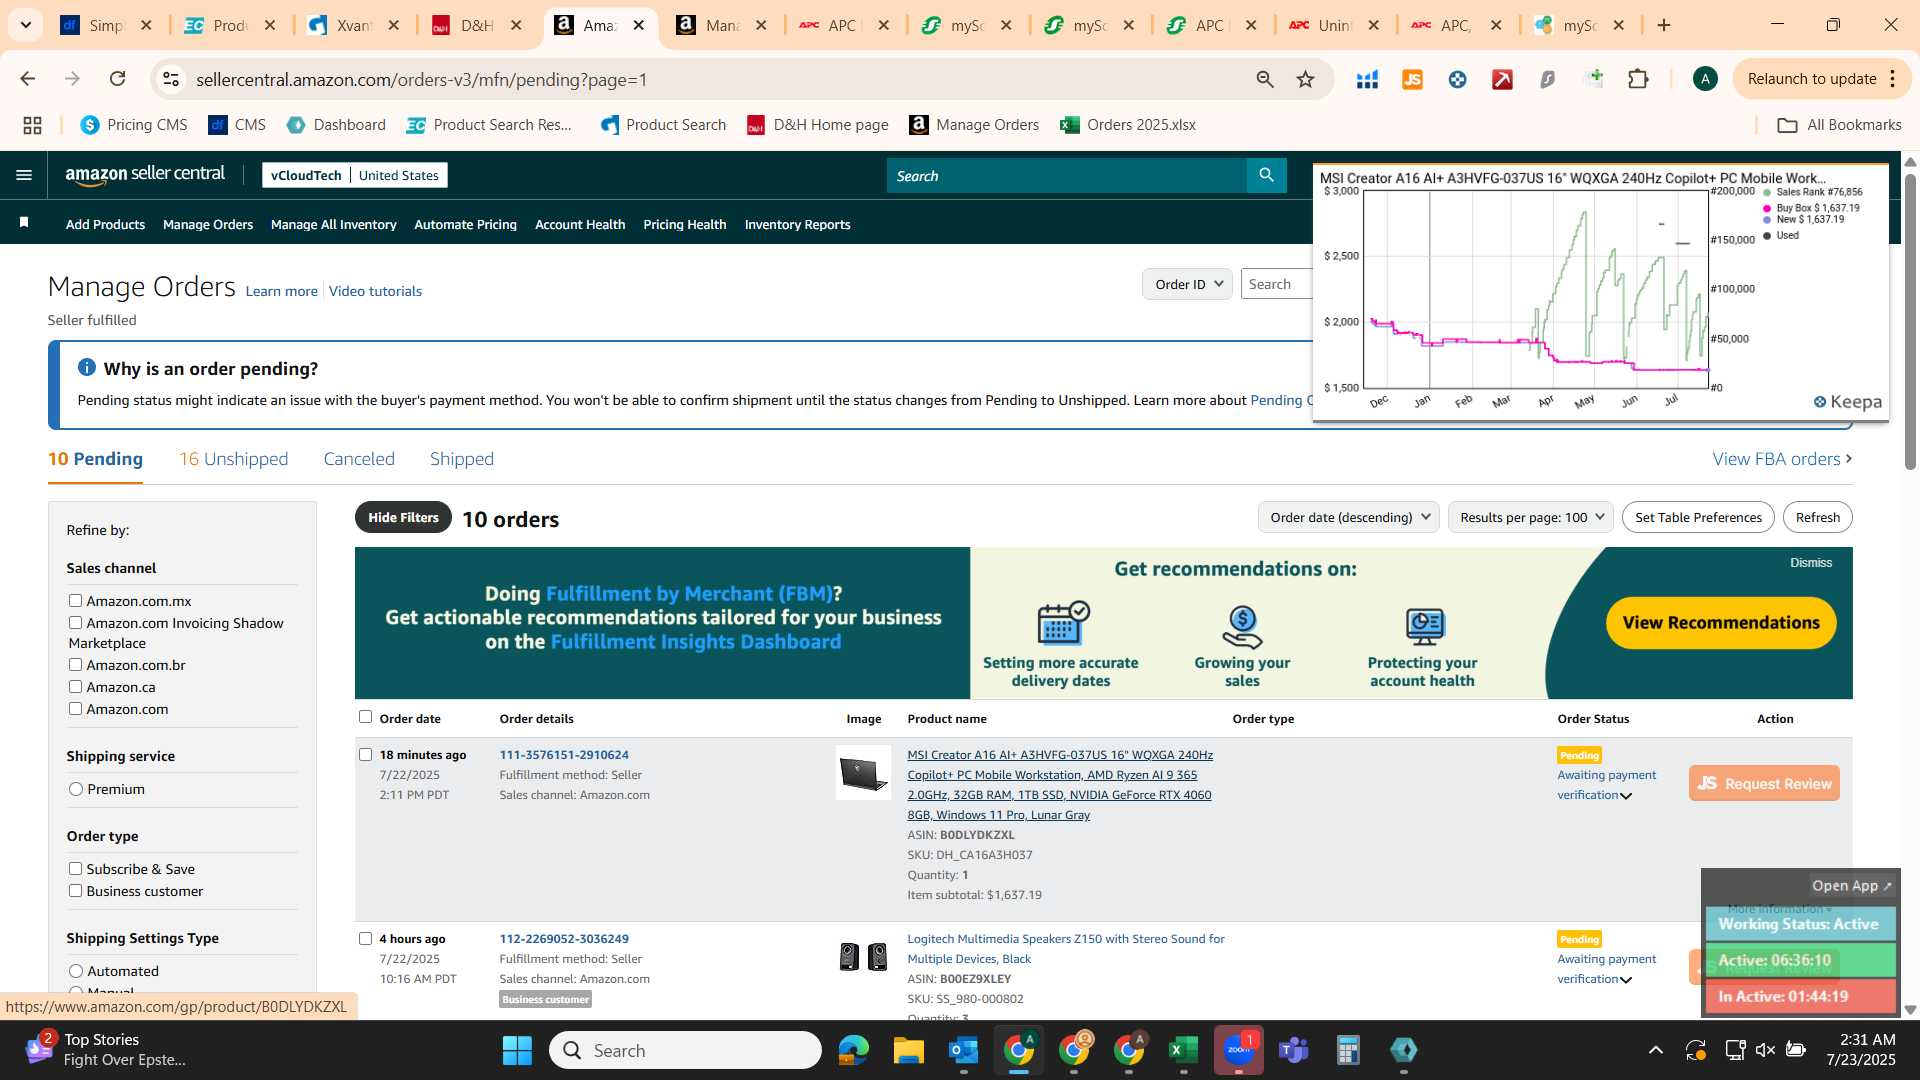Viewport: 1920px width, 1080px height.
Task: Open the Chrome three-dot menu beside Relaunch
Action: coord(1893,79)
